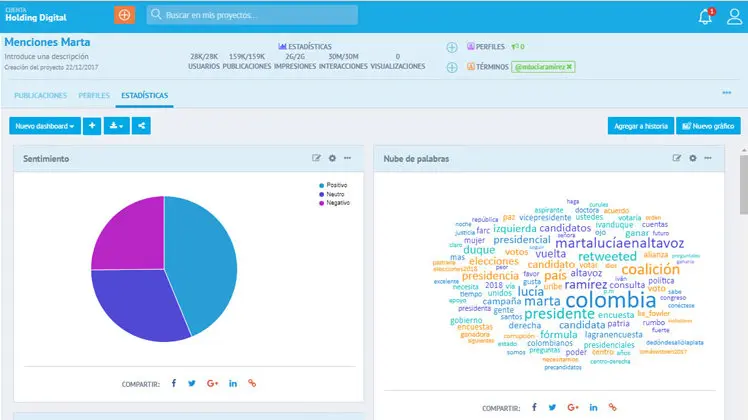
Task: Expand the Nuevo dashboard dropdown
Action: click(x=44, y=126)
